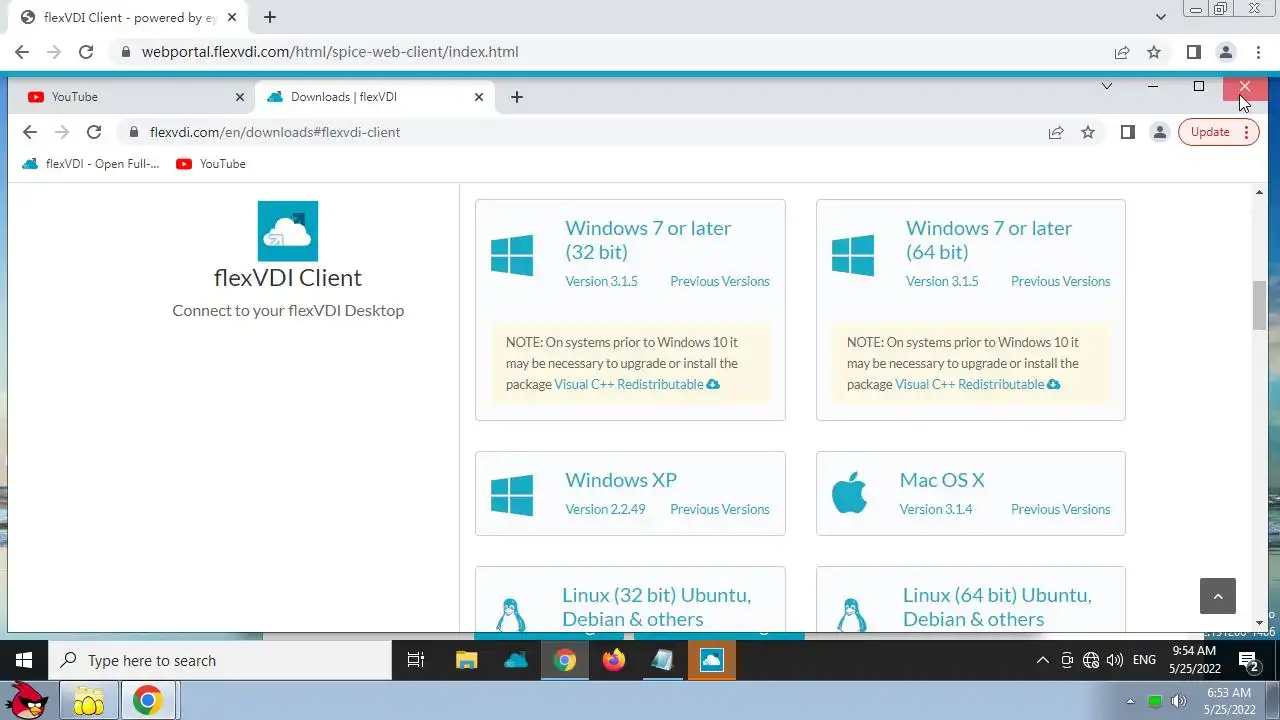Open Previous Versions for Mac OS X
Viewport: 1280px width, 720px height.
tap(1061, 509)
